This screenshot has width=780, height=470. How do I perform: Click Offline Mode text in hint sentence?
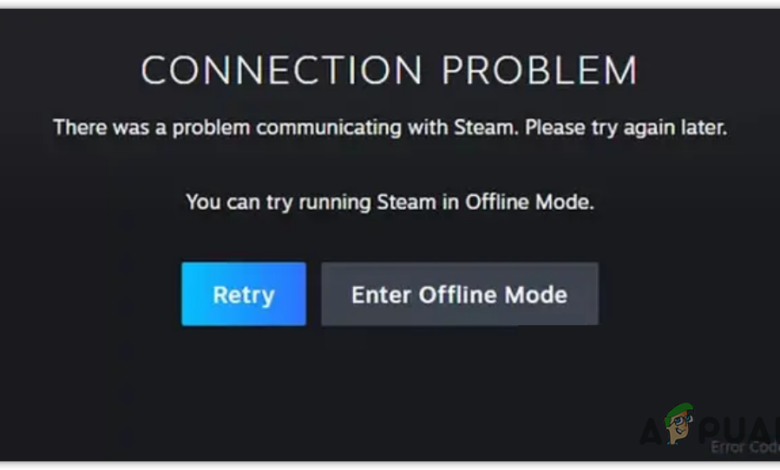point(529,202)
